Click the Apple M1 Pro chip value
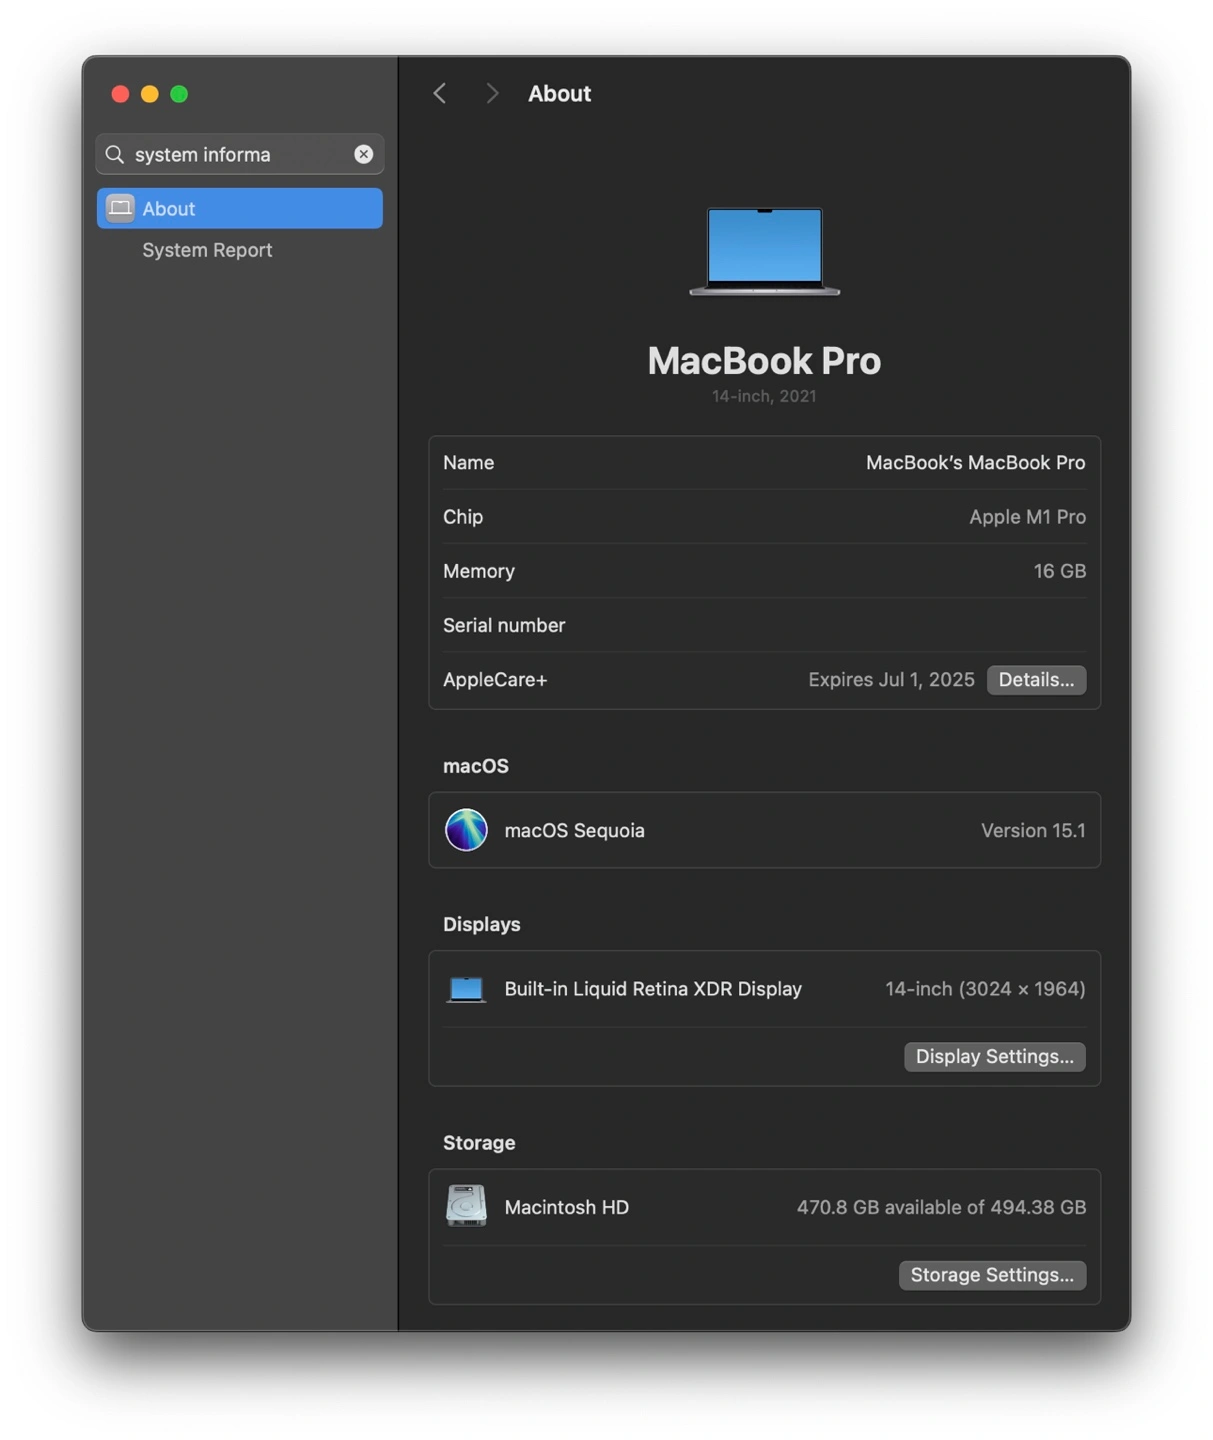 1027,517
